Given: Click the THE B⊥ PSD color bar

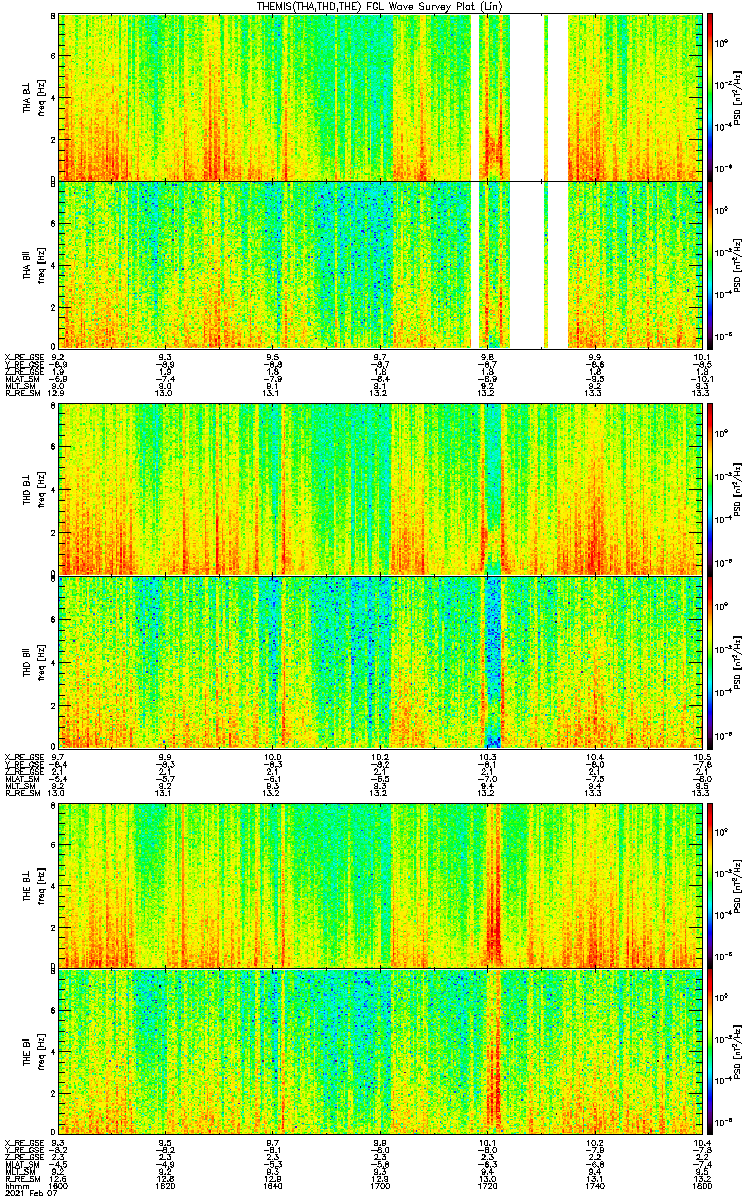Looking at the screenshot, I should coord(710,884).
